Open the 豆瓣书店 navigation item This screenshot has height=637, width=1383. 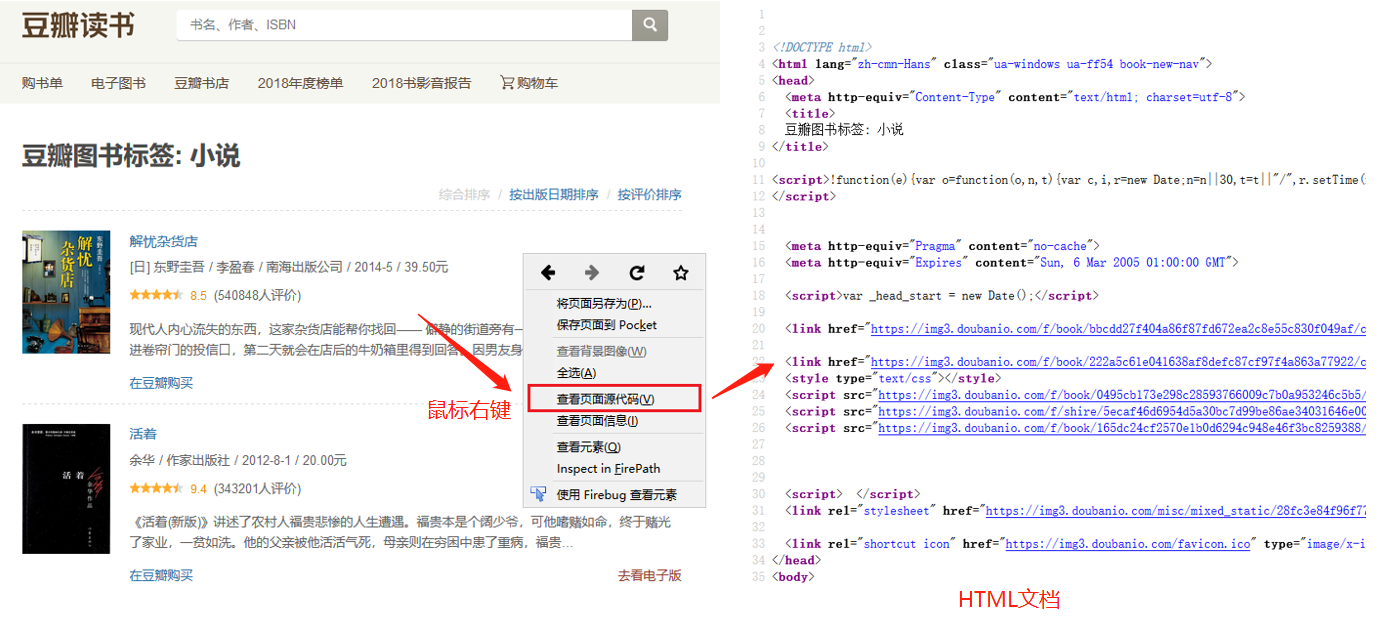coord(201,83)
